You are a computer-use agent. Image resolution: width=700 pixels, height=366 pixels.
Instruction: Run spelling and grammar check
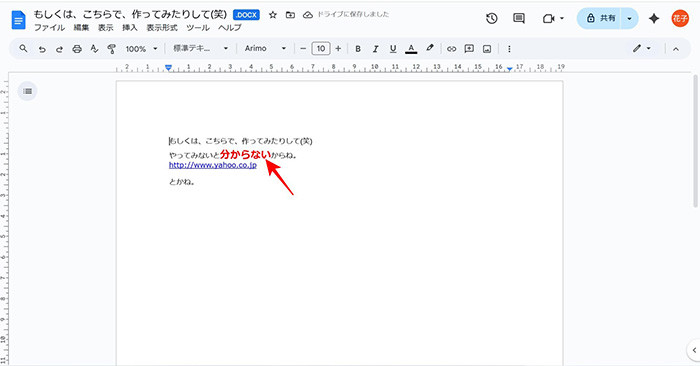pyautogui.click(x=94, y=49)
